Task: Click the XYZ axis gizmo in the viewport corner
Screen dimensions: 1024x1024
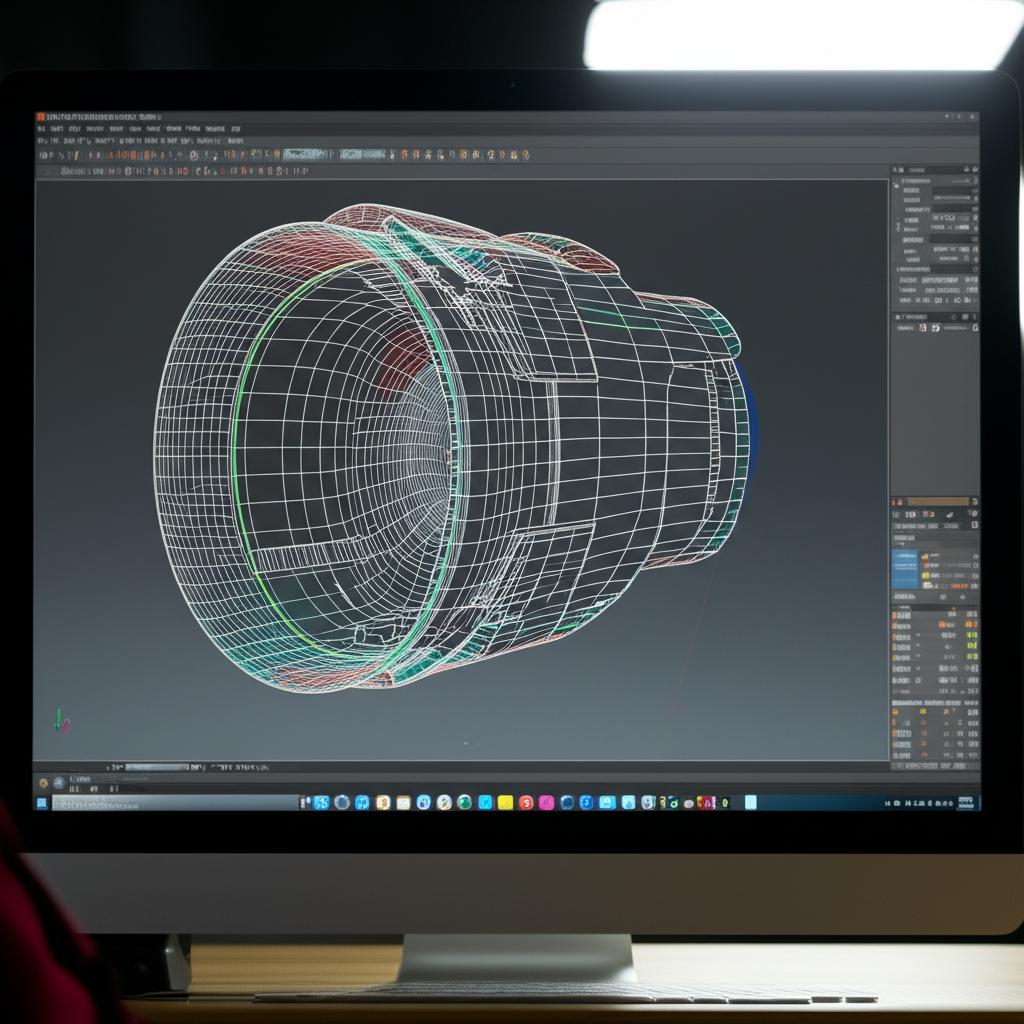Action: click(x=59, y=719)
